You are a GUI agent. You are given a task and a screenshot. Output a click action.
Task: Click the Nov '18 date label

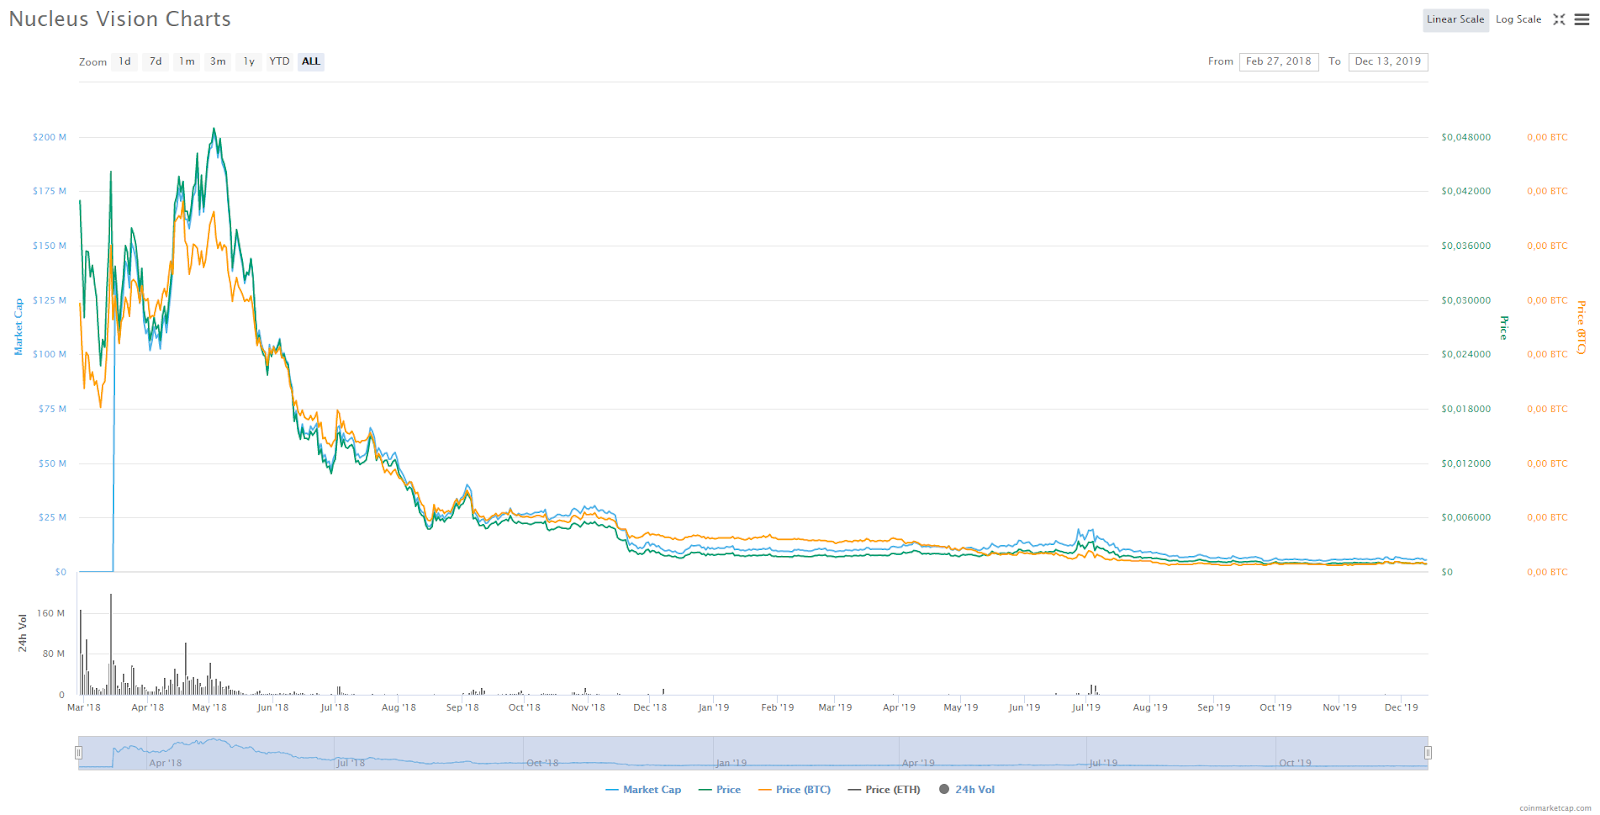coord(589,708)
